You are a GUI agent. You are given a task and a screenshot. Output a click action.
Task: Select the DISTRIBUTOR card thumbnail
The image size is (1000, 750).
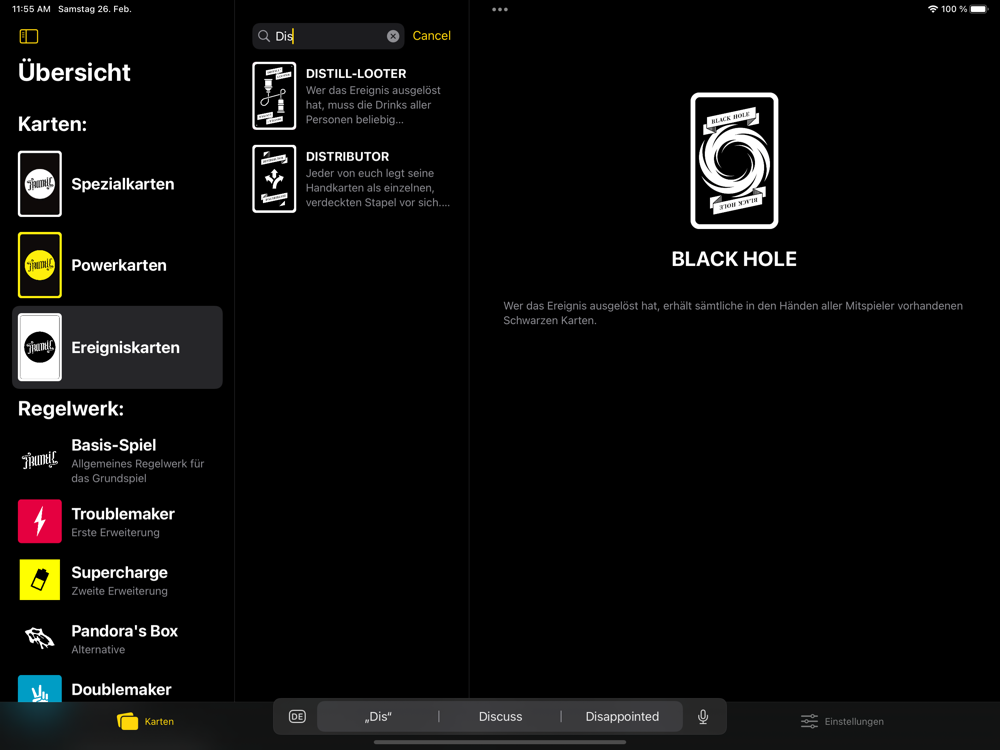(x=274, y=179)
